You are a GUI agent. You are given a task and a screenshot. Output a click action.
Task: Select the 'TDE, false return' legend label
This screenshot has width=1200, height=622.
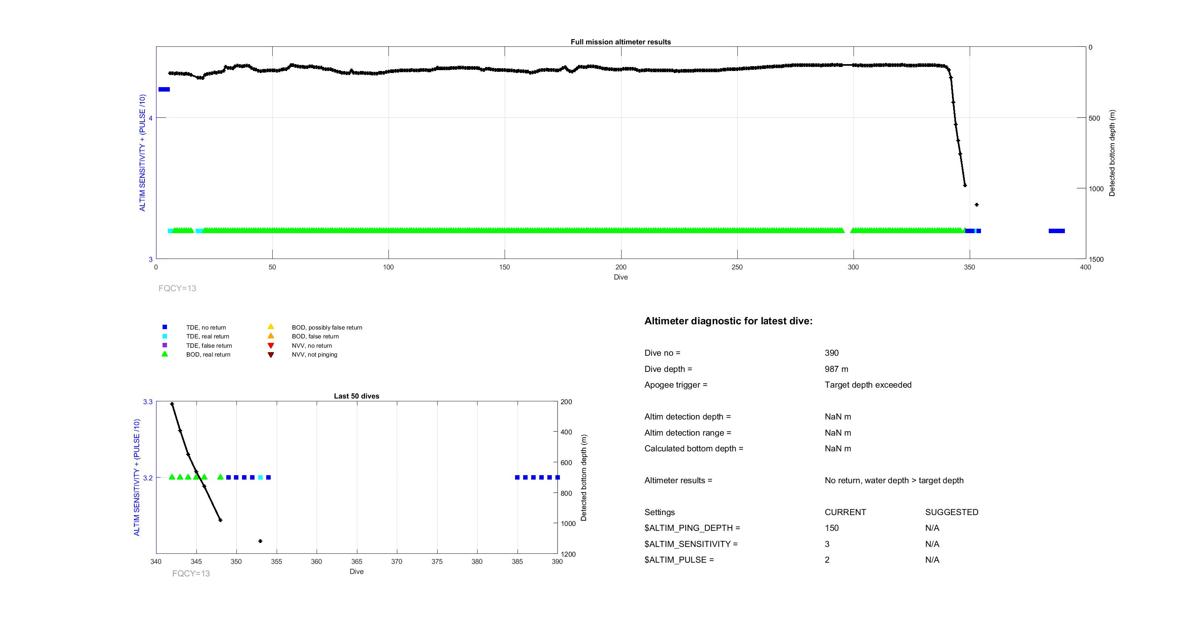[x=209, y=345]
